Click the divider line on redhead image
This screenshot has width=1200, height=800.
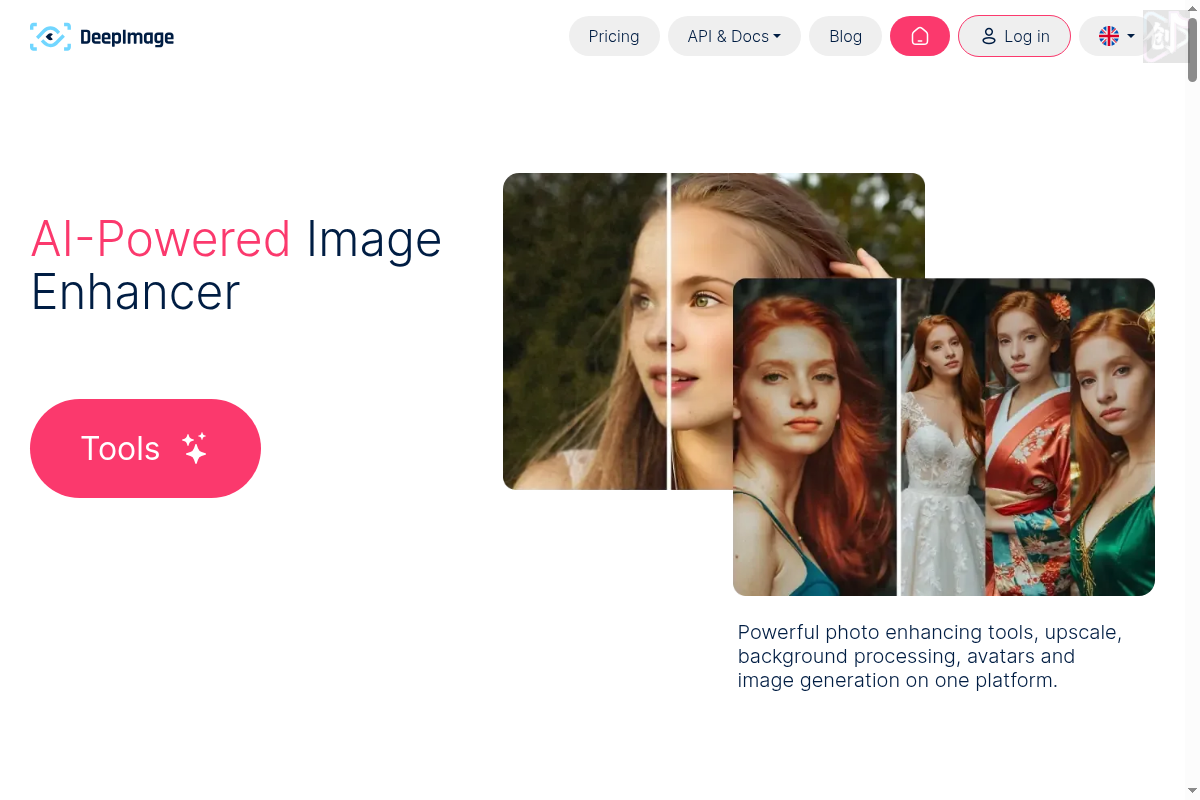pyautogui.click(x=899, y=437)
